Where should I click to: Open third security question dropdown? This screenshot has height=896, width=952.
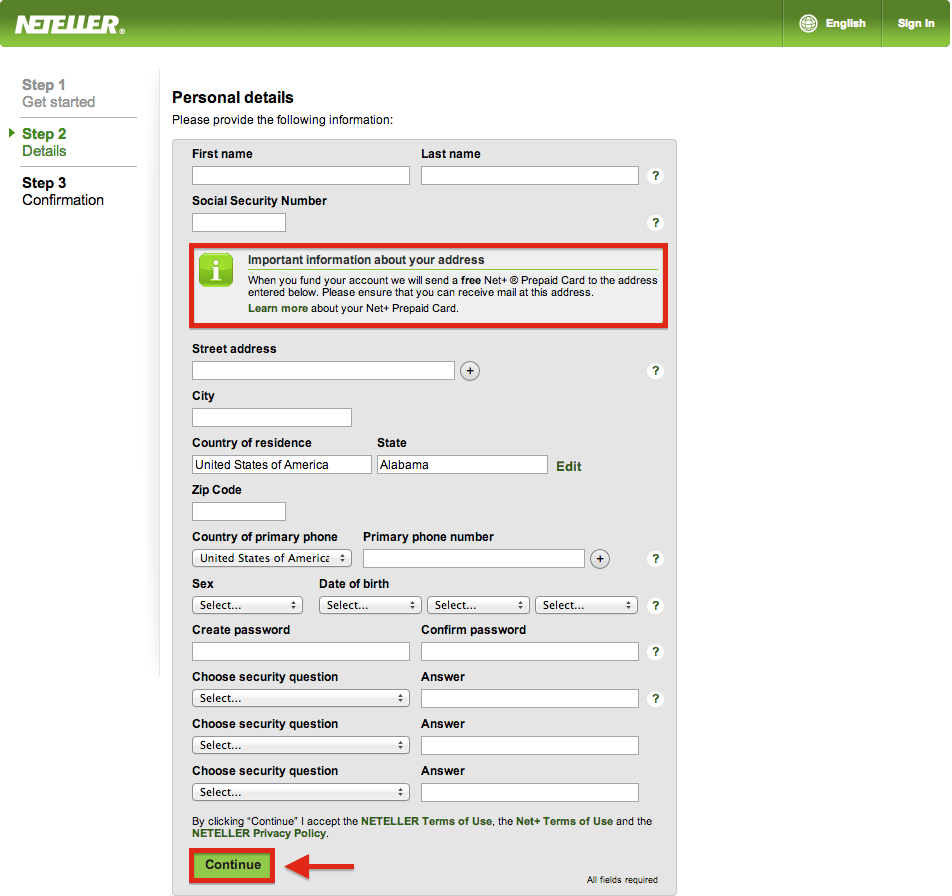pyautogui.click(x=301, y=792)
